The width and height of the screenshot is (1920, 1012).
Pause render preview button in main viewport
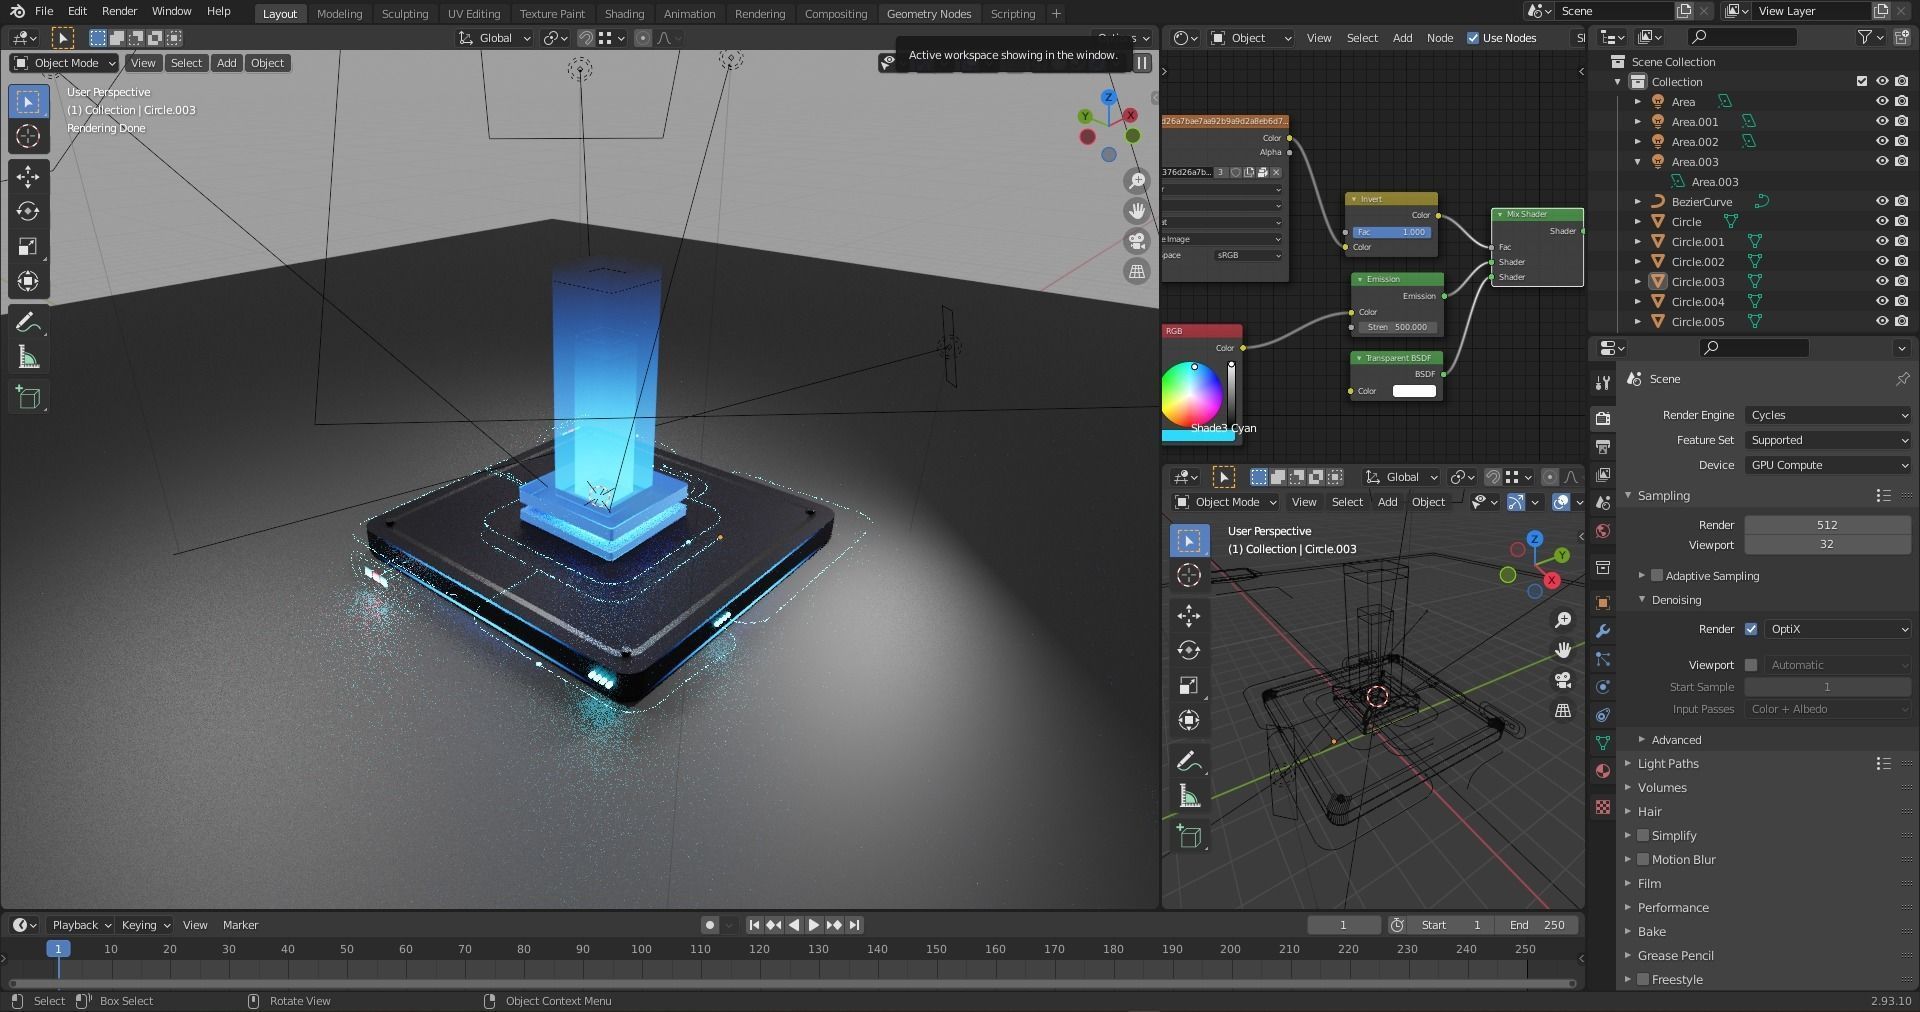tap(1141, 62)
